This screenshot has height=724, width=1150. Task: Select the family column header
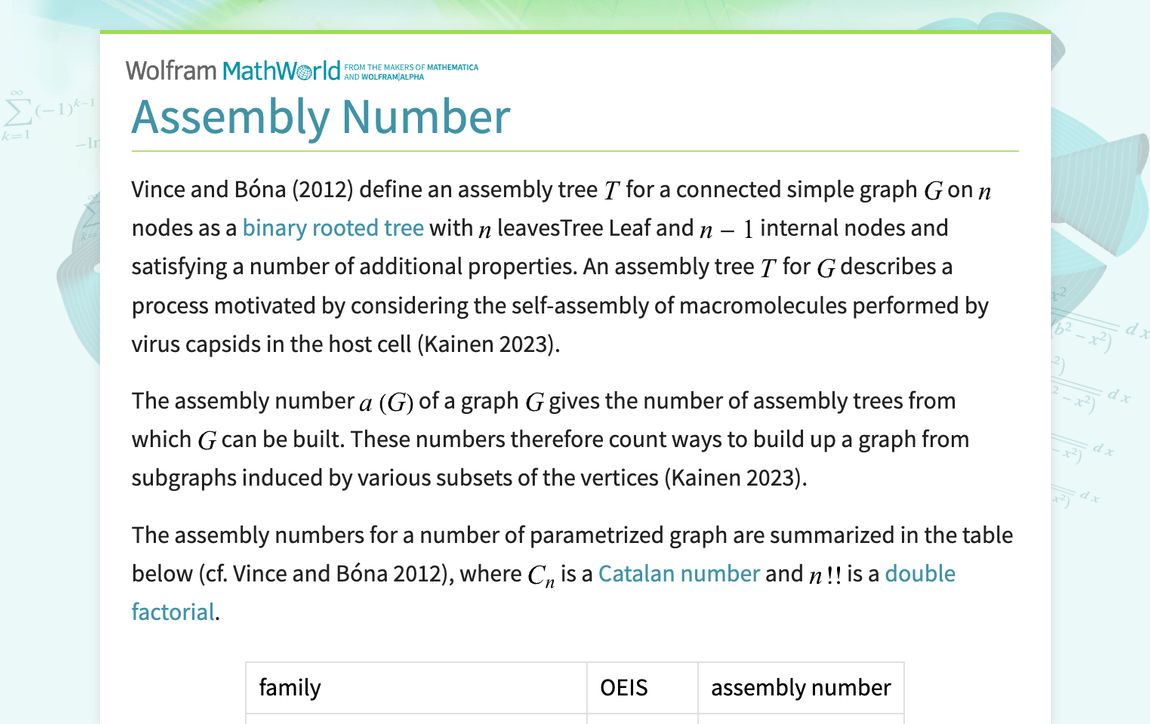tap(288, 687)
